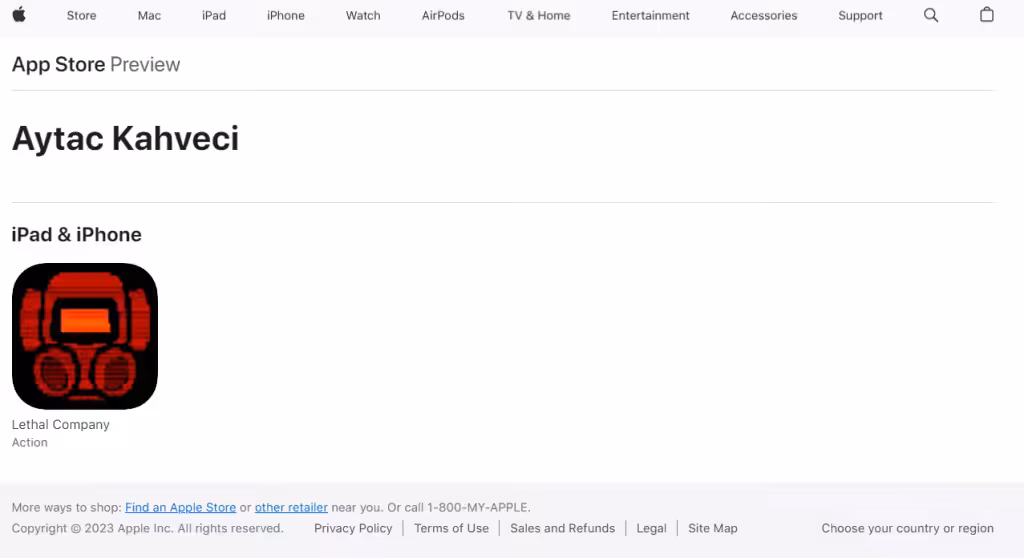1024x558 pixels.
Task: Open the Entertainment menu
Action: 650,15
